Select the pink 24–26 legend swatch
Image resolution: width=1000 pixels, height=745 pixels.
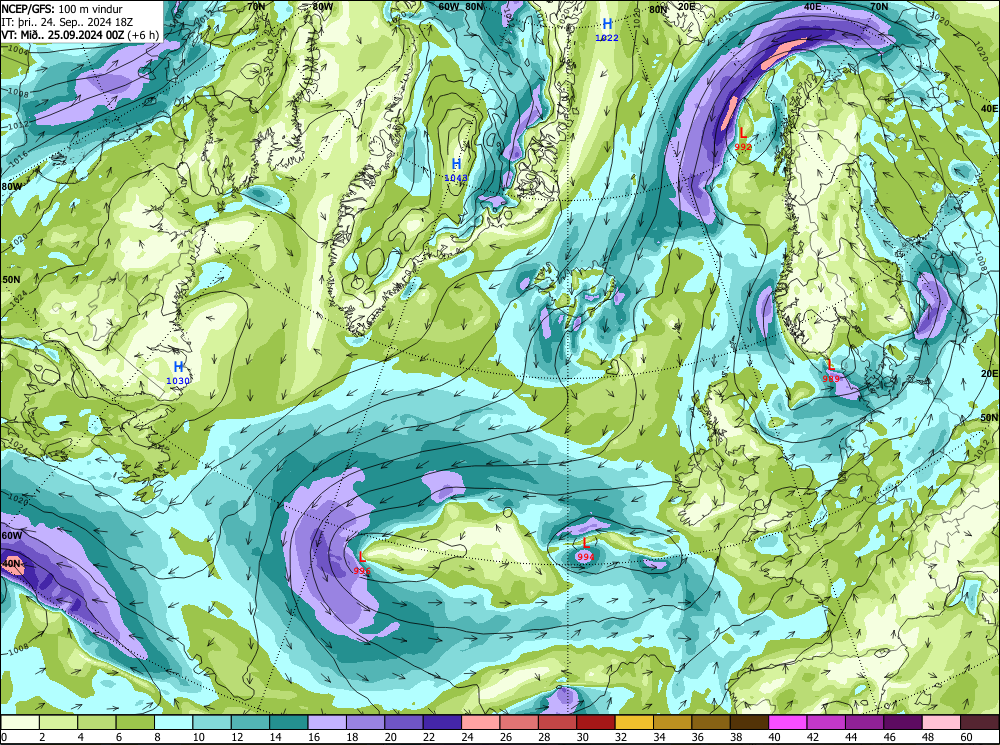click(x=481, y=722)
